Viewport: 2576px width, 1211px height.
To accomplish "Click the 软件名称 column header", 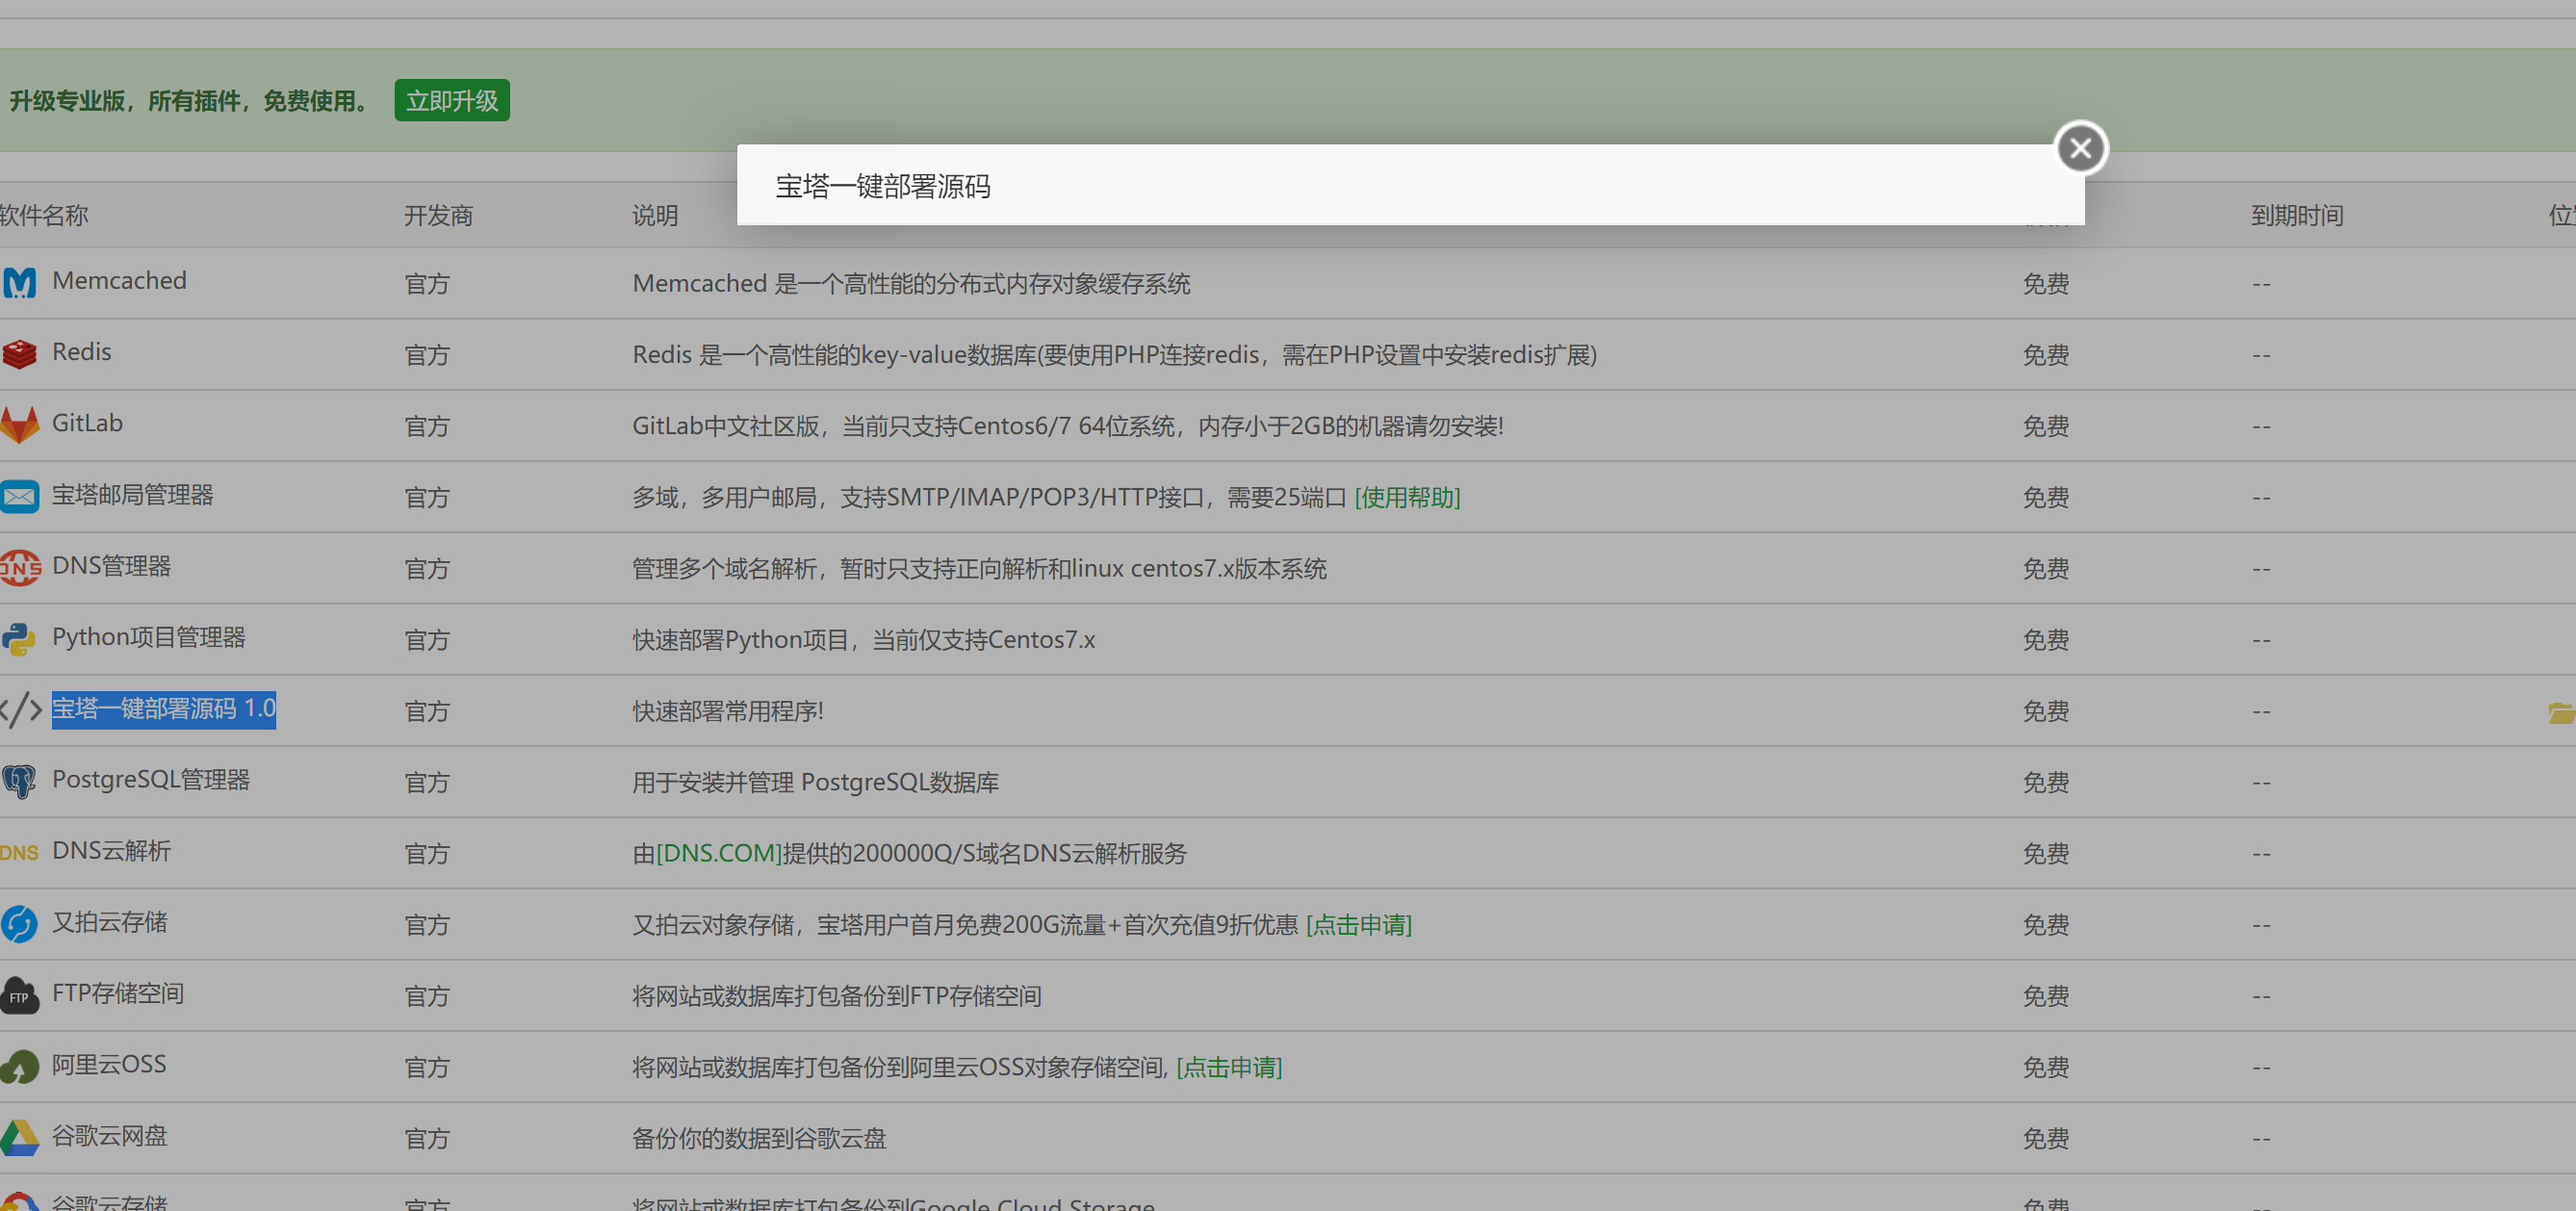I will pos(44,215).
